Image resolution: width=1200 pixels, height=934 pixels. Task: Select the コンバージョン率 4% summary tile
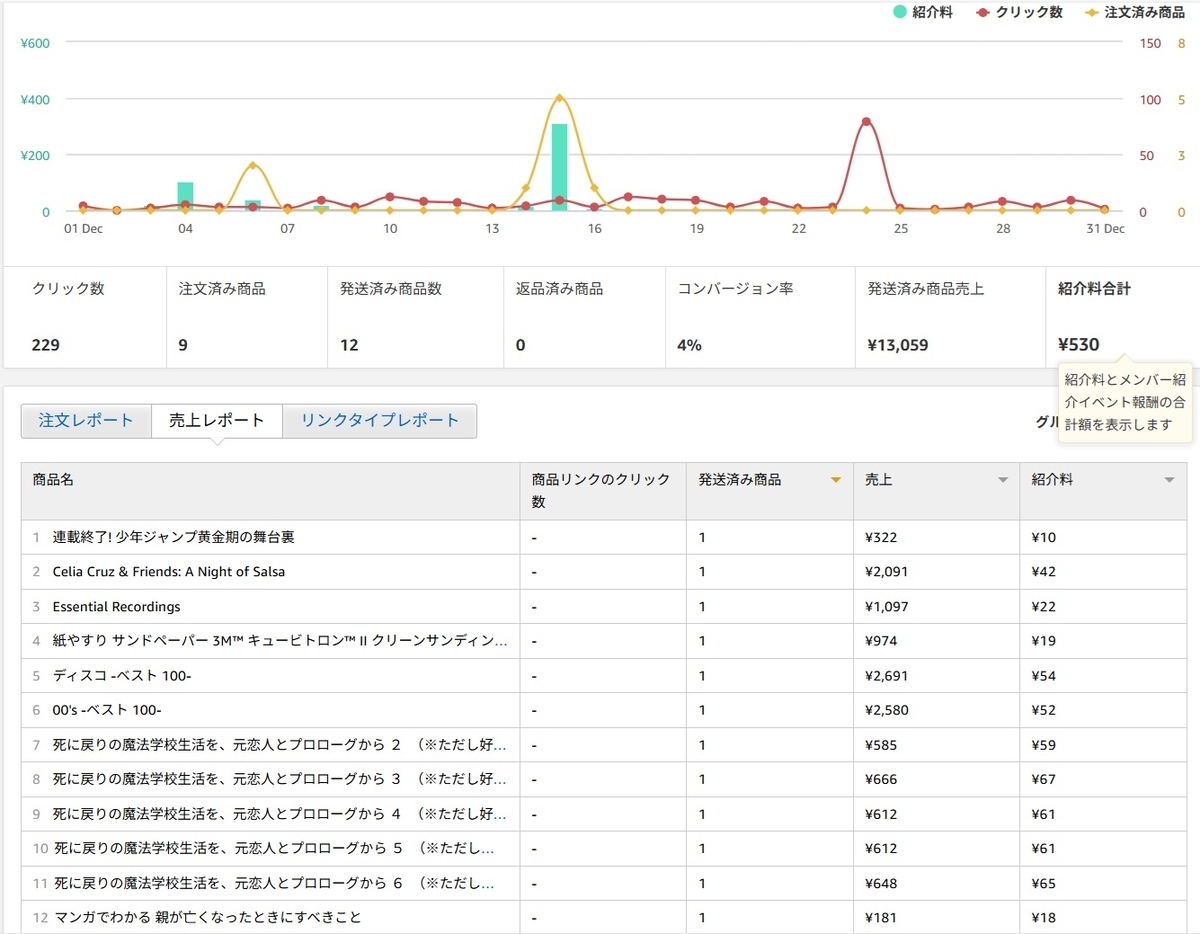coord(760,317)
